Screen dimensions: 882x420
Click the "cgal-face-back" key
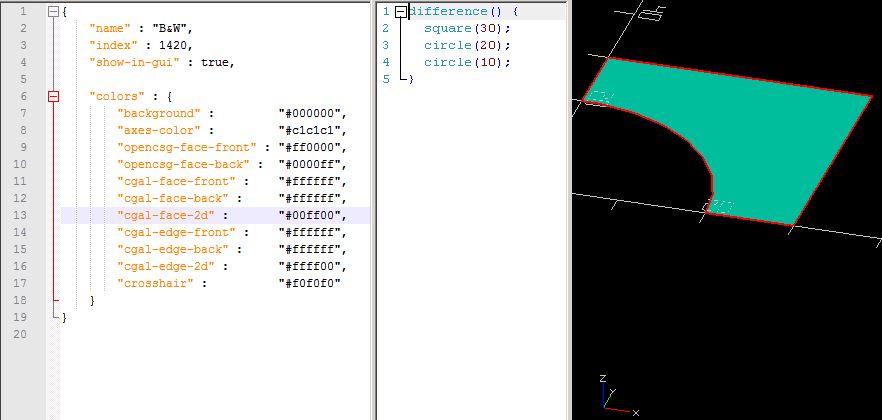[x=173, y=198]
